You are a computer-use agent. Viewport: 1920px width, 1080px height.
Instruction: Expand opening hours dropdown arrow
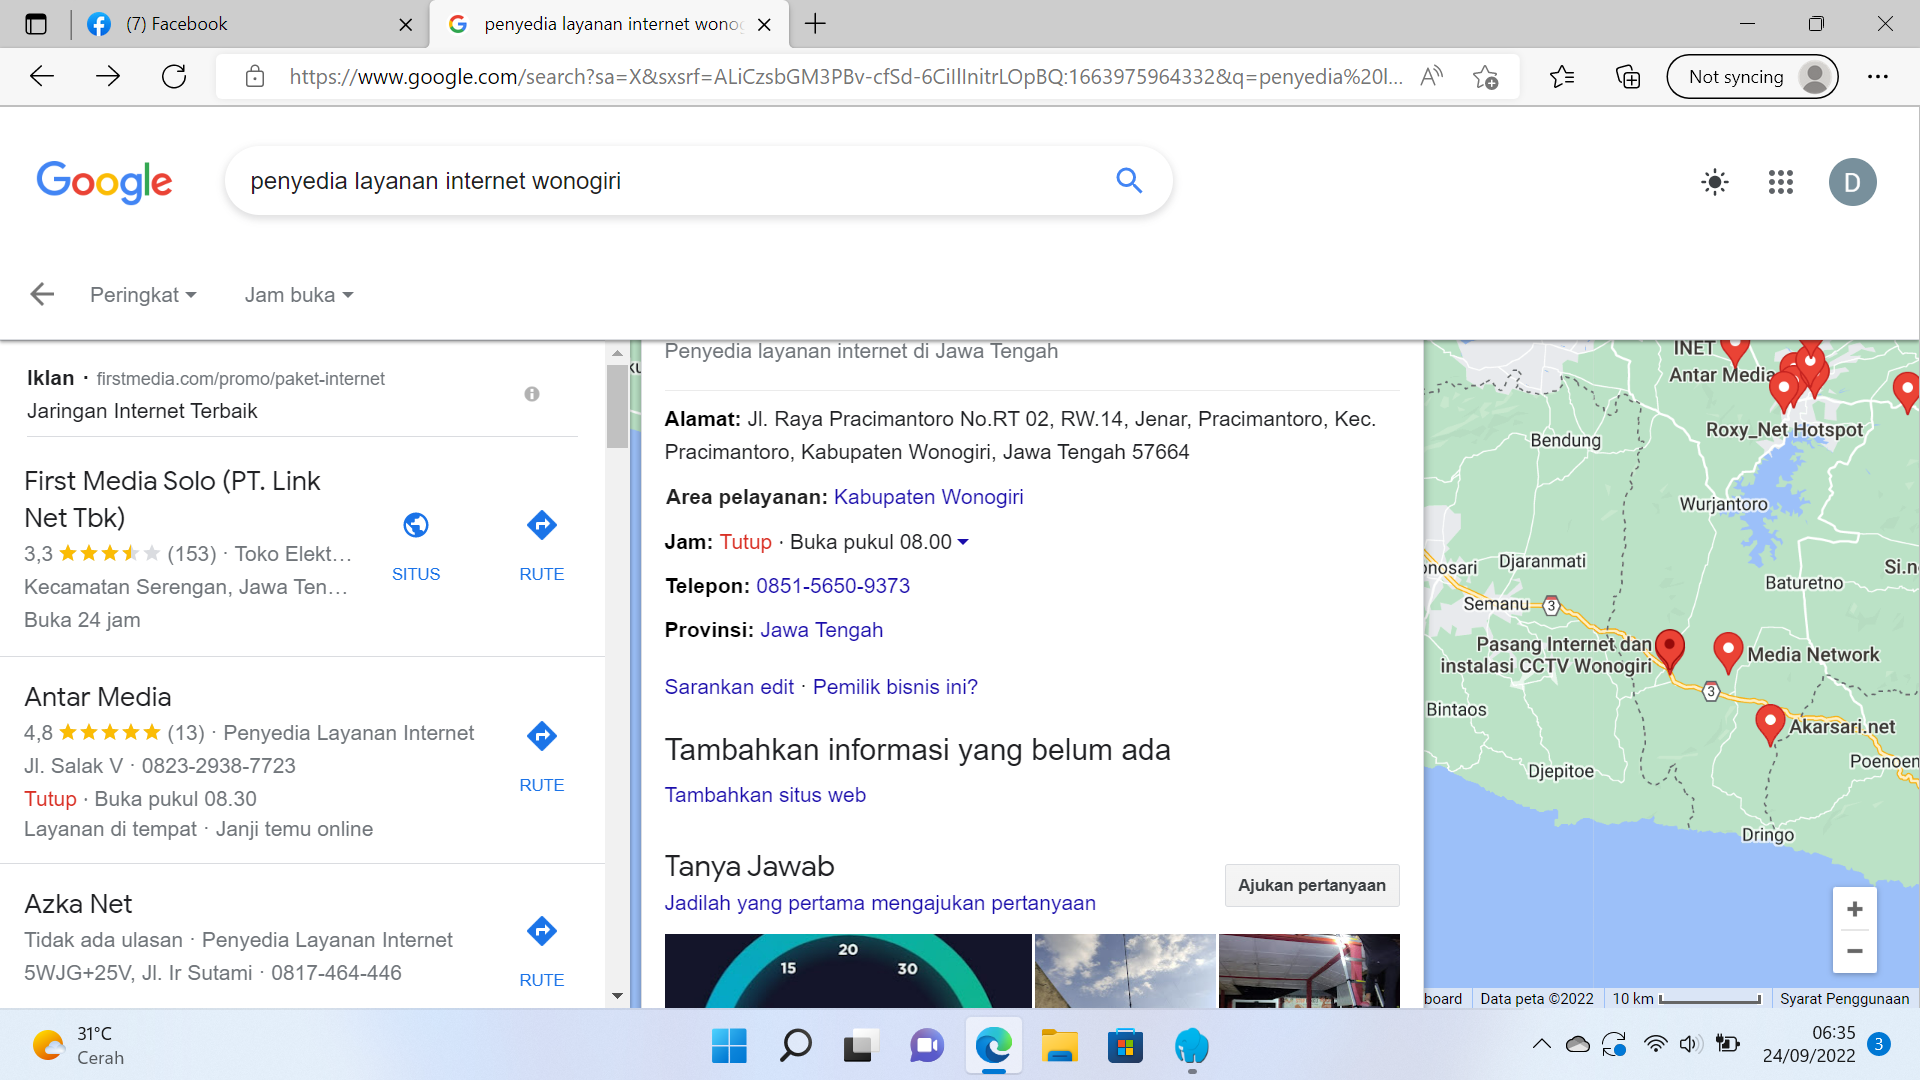[963, 542]
